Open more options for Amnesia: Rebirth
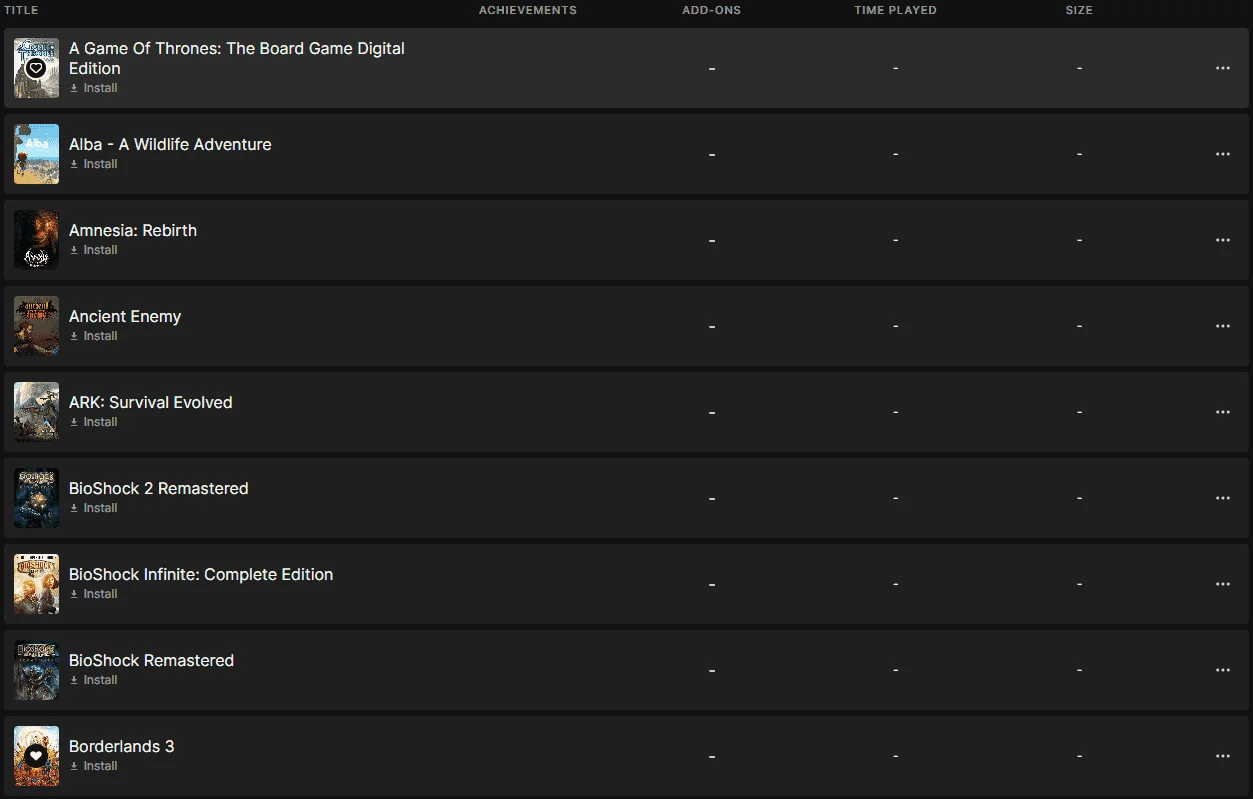The width and height of the screenshot is (1253, 799). (1222, 240)
